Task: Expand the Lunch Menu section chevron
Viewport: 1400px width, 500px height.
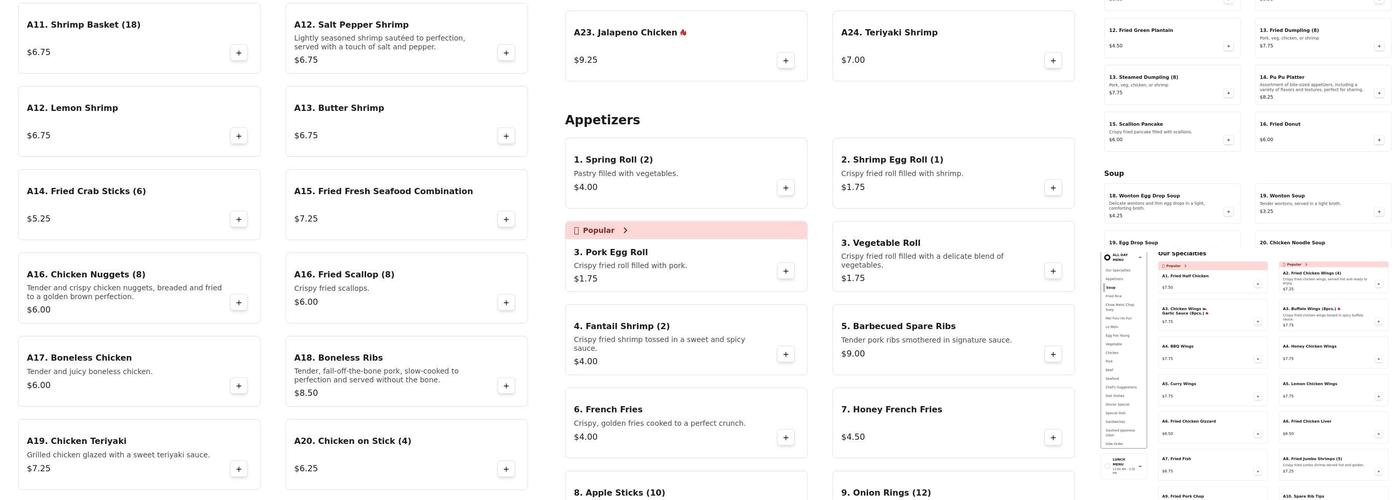Action: pyautogui.click(x=1140, y=466)
